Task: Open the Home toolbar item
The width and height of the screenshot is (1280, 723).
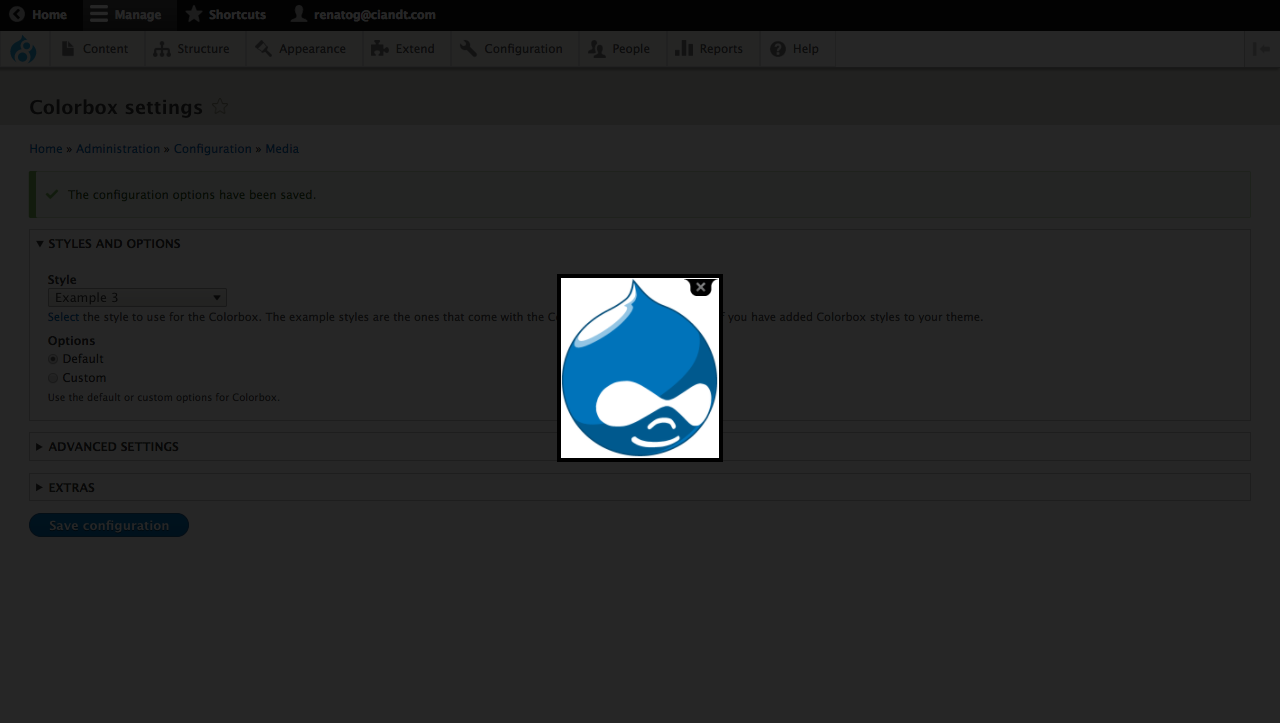Action: coord(39,15)
